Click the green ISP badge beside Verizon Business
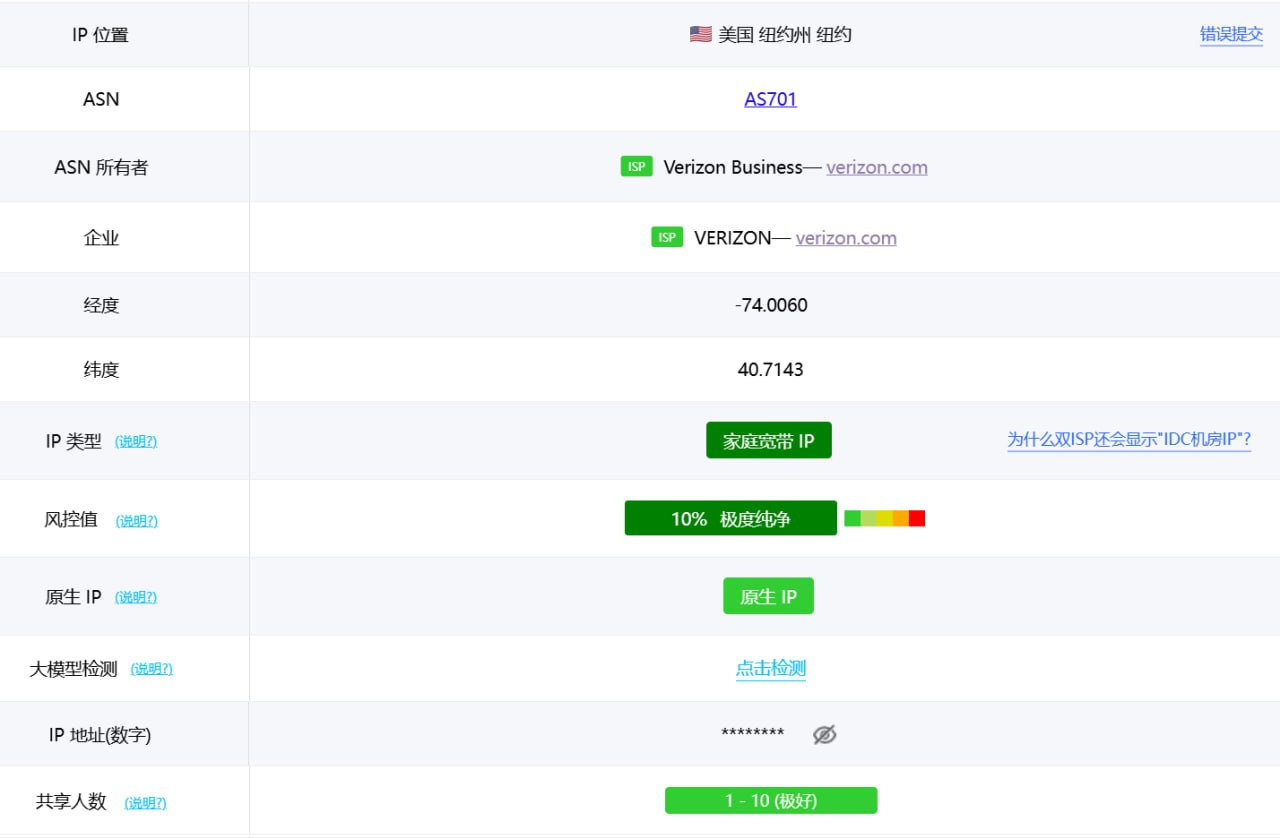Image resolution: width=1280 pixels, height=838 pixels. (636, 166)
